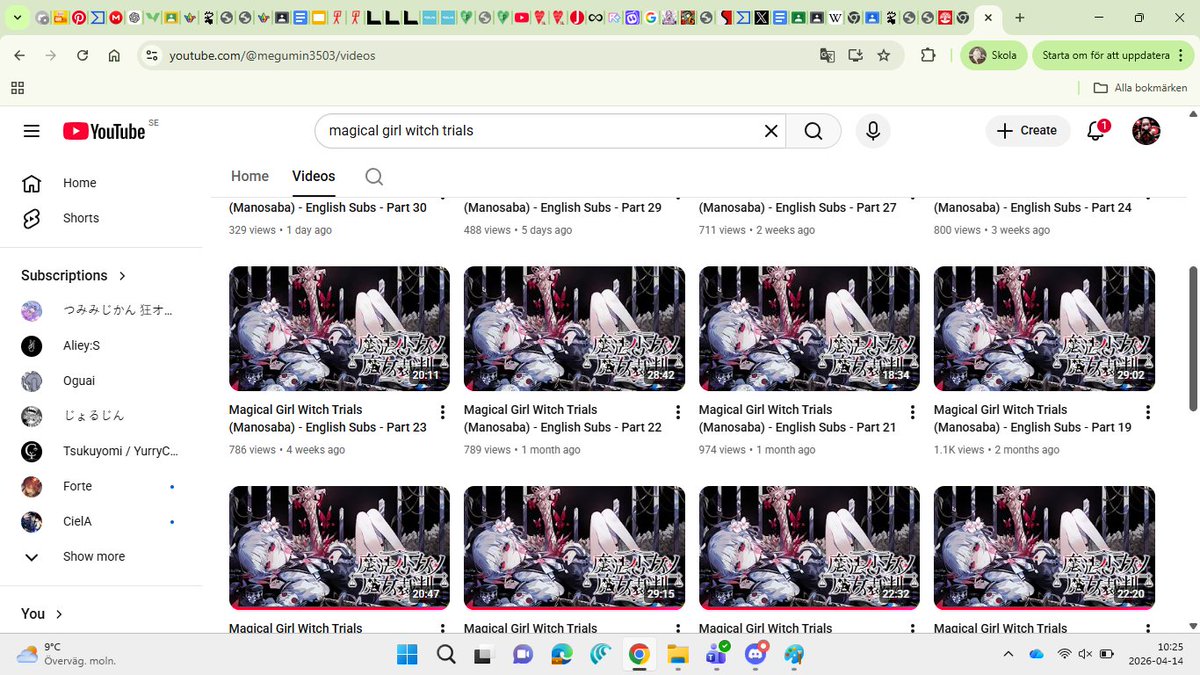Open the account avatar menu
The height and width of the screenshot is (675, 1200).
[x=1146, y=131]
